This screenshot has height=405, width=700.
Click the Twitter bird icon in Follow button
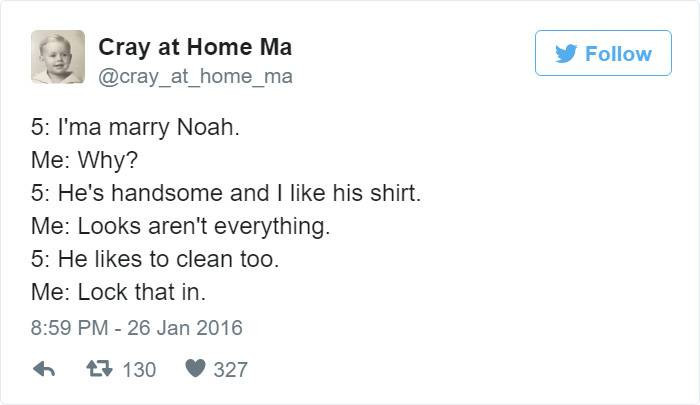[x=562, y=54]
